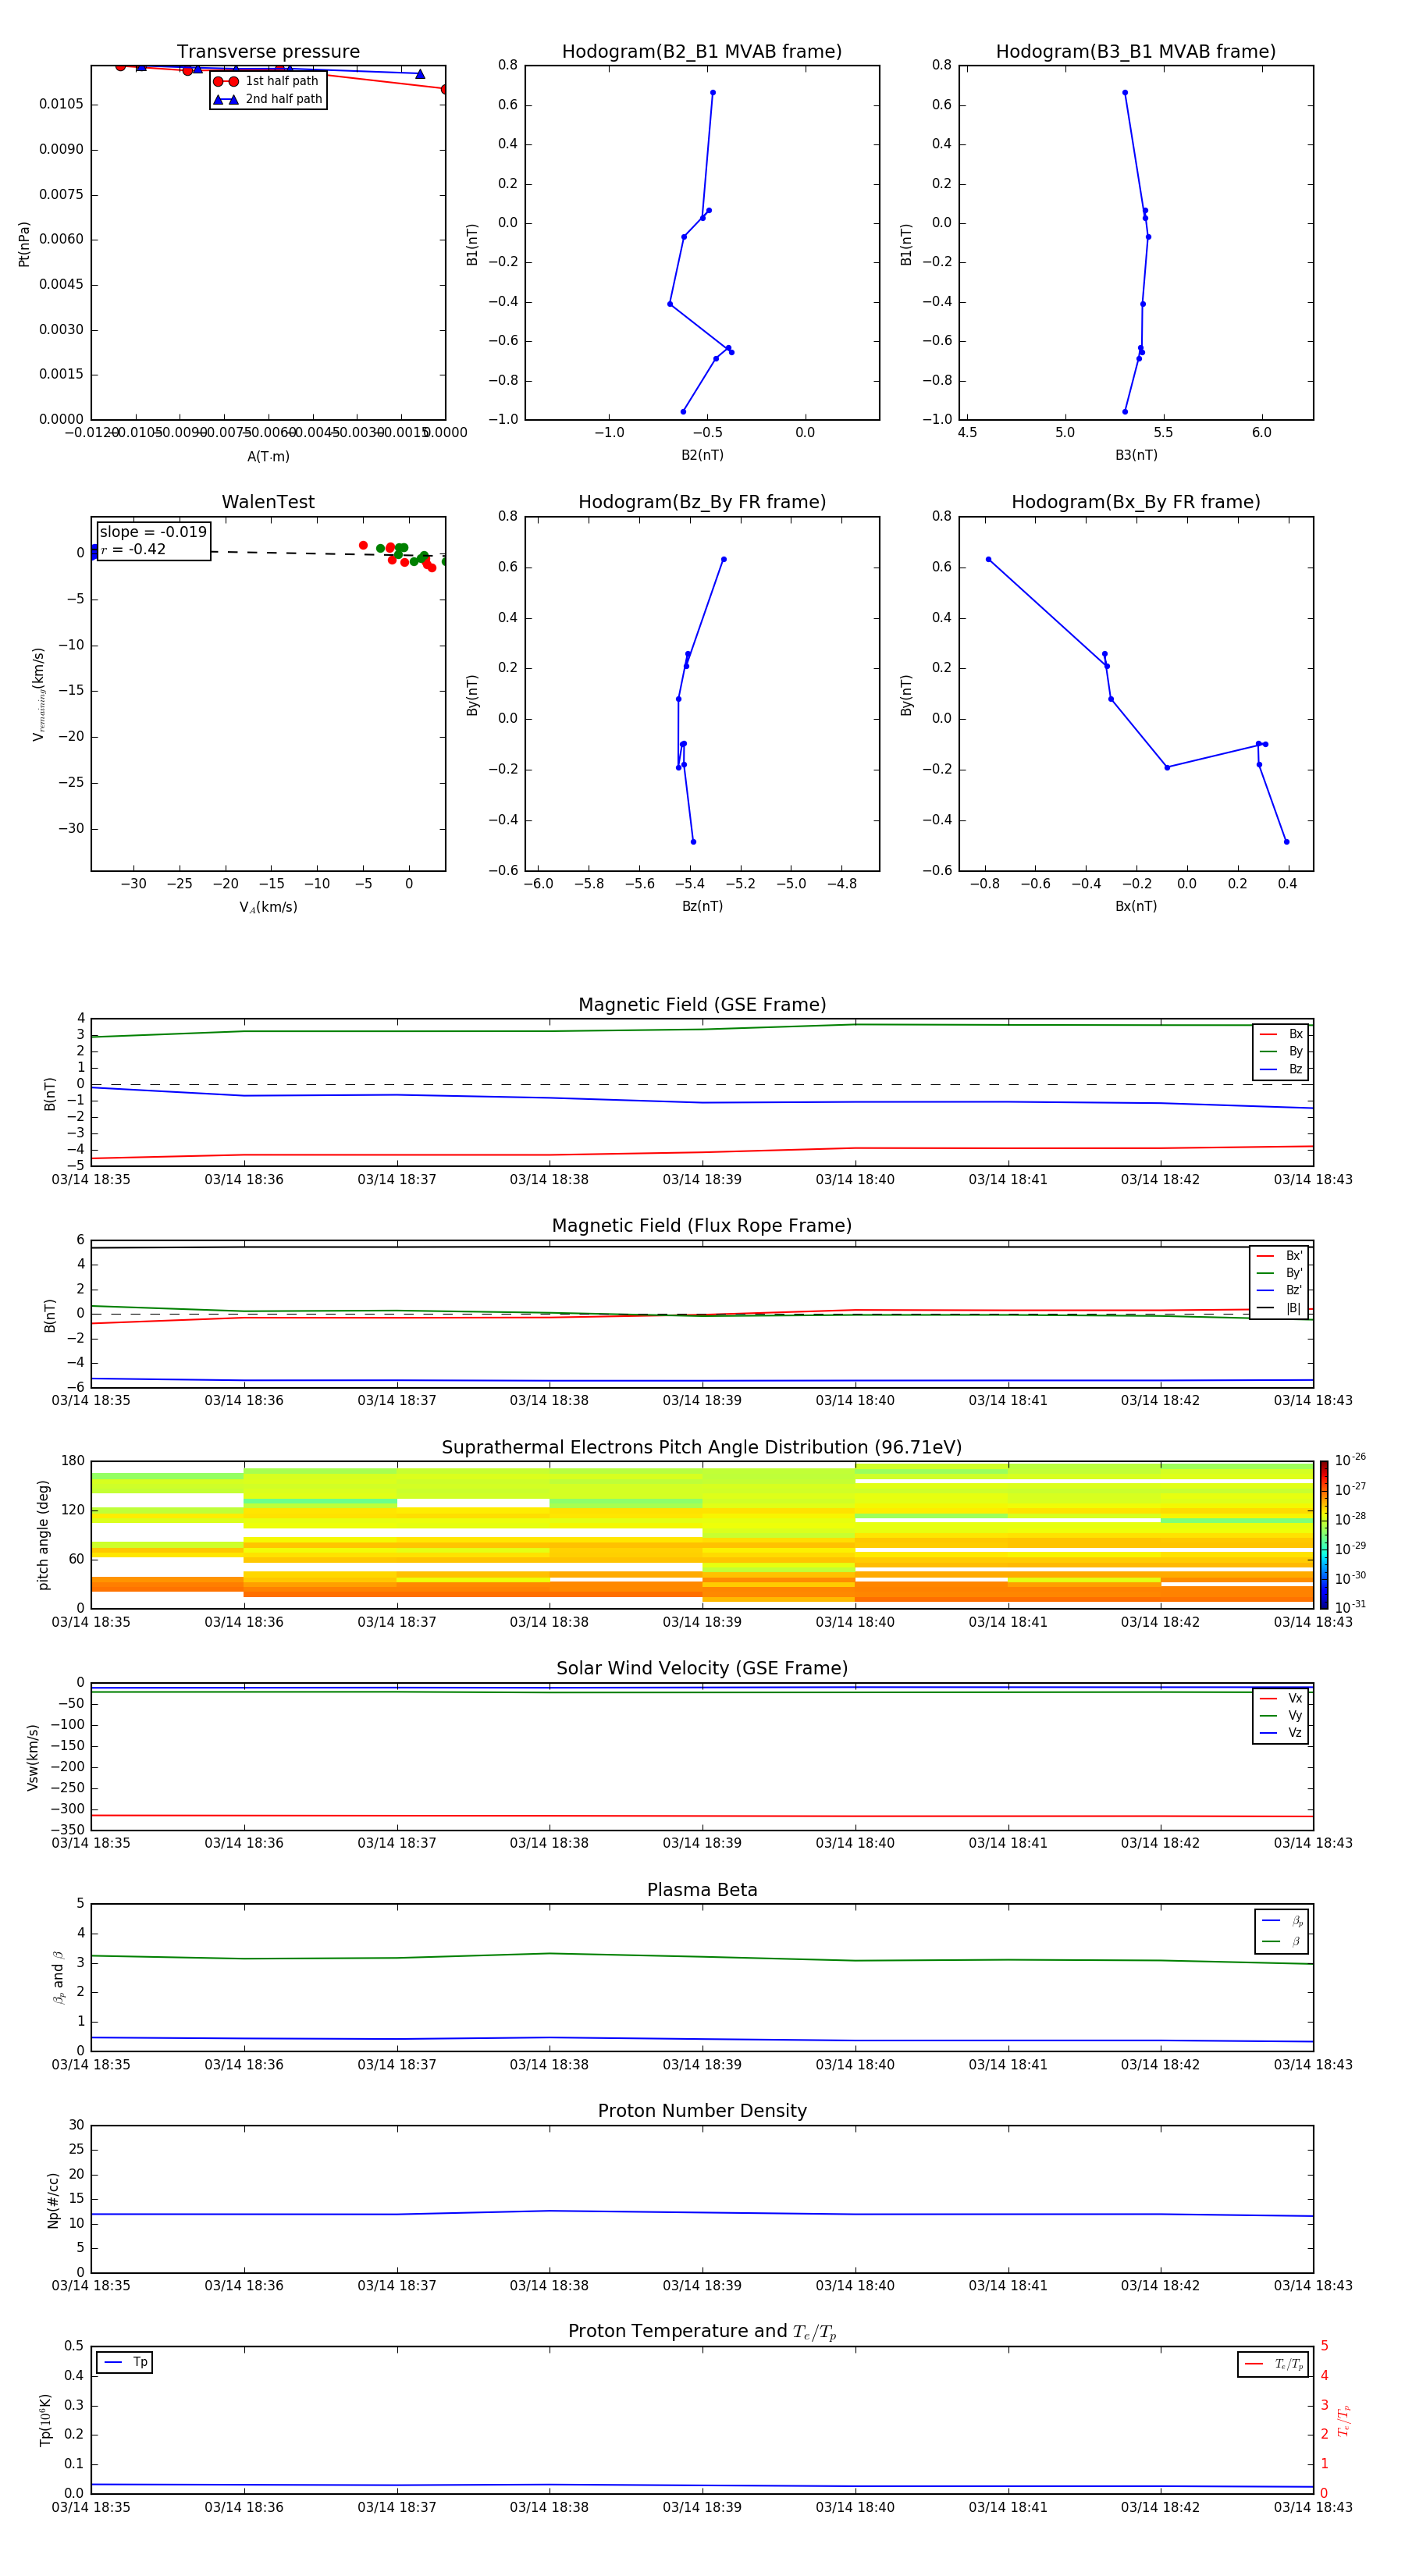Click the "Hodogram(Bx_By FR frame)" title

1136,502
